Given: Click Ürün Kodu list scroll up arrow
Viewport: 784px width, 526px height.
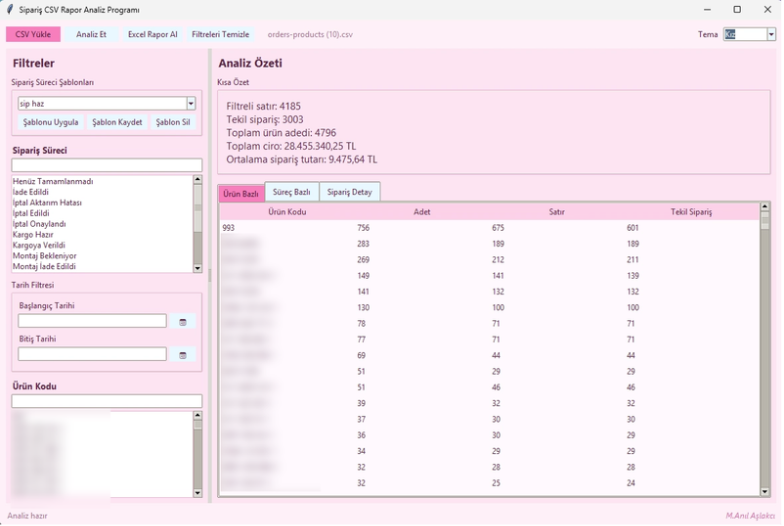Looking at the screenshot, I should click(198, 416).
